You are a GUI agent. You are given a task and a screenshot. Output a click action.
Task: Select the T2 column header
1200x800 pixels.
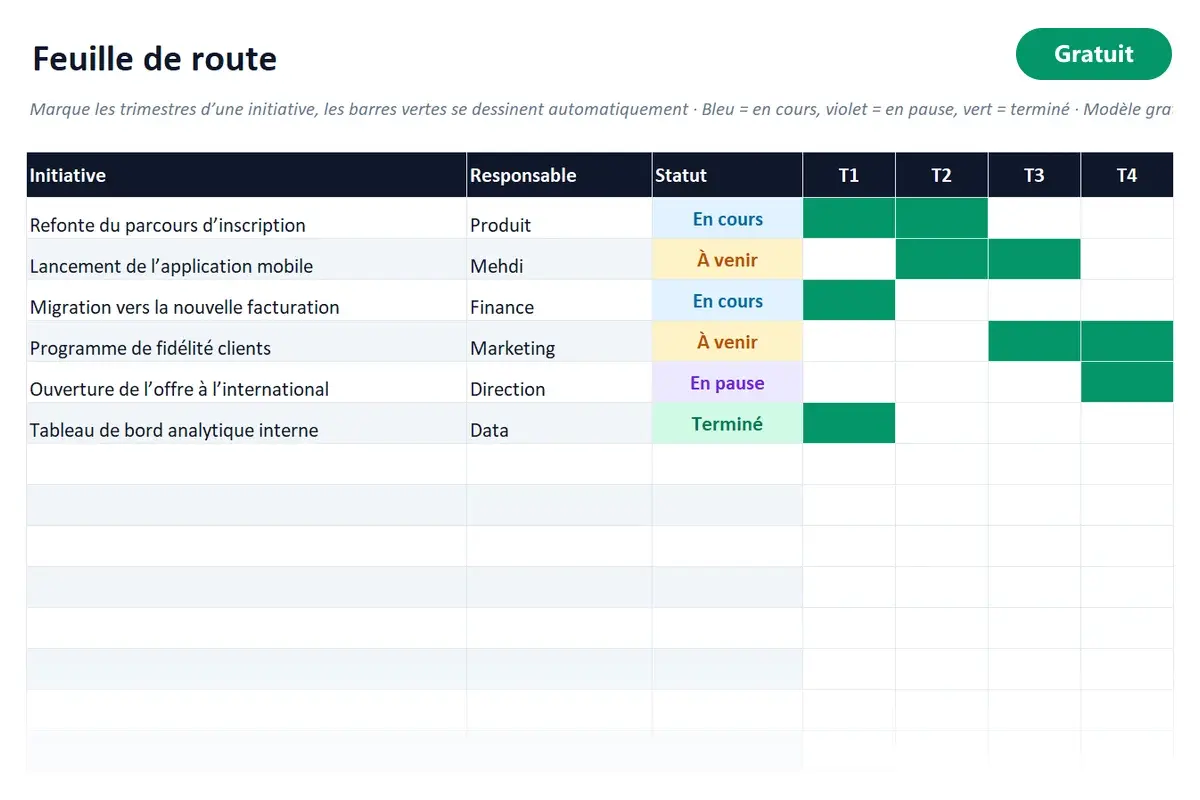(x=942, y=175)
